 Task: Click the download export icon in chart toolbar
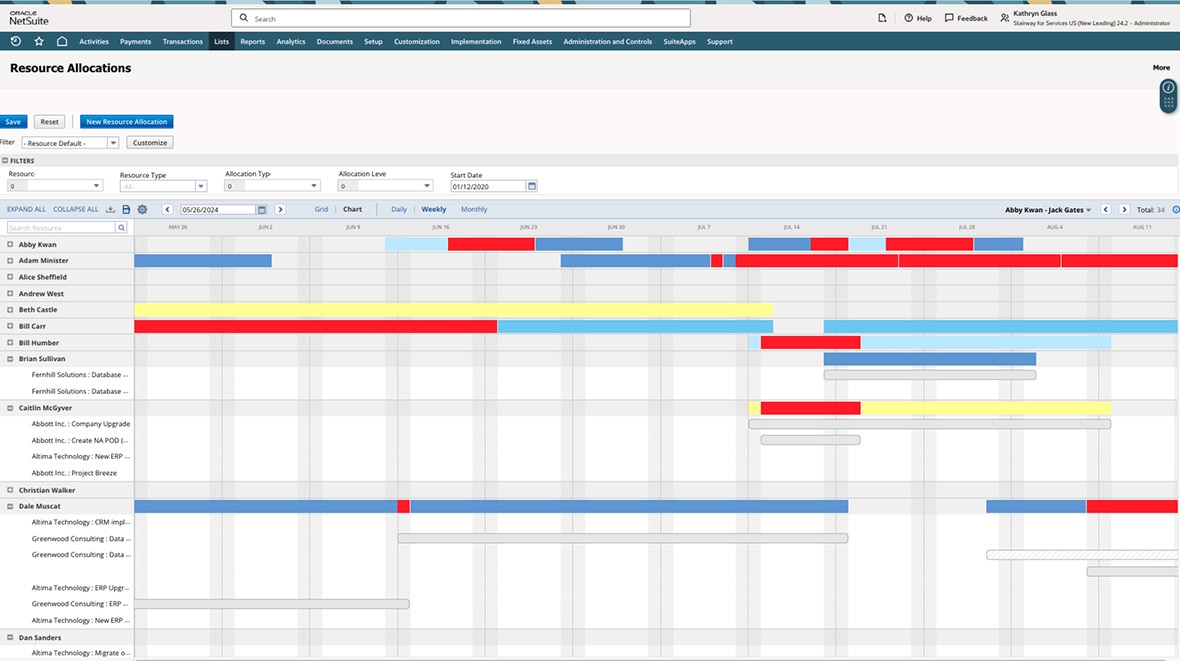[x=111, y=210]
